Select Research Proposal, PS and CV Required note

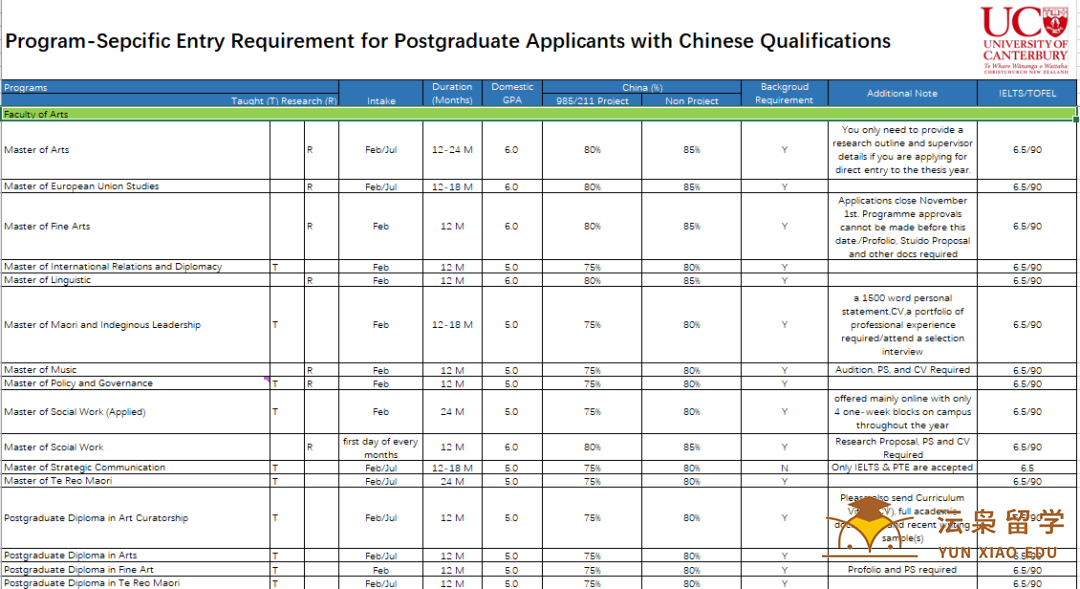click(x=902, y=448)
